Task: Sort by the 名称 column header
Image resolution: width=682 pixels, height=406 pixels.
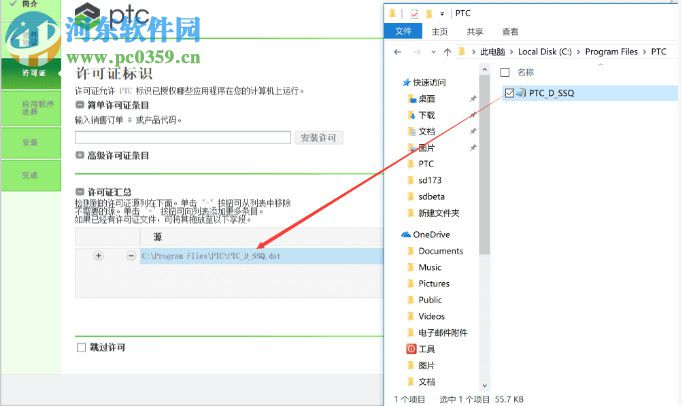Action: coord(525,72)
